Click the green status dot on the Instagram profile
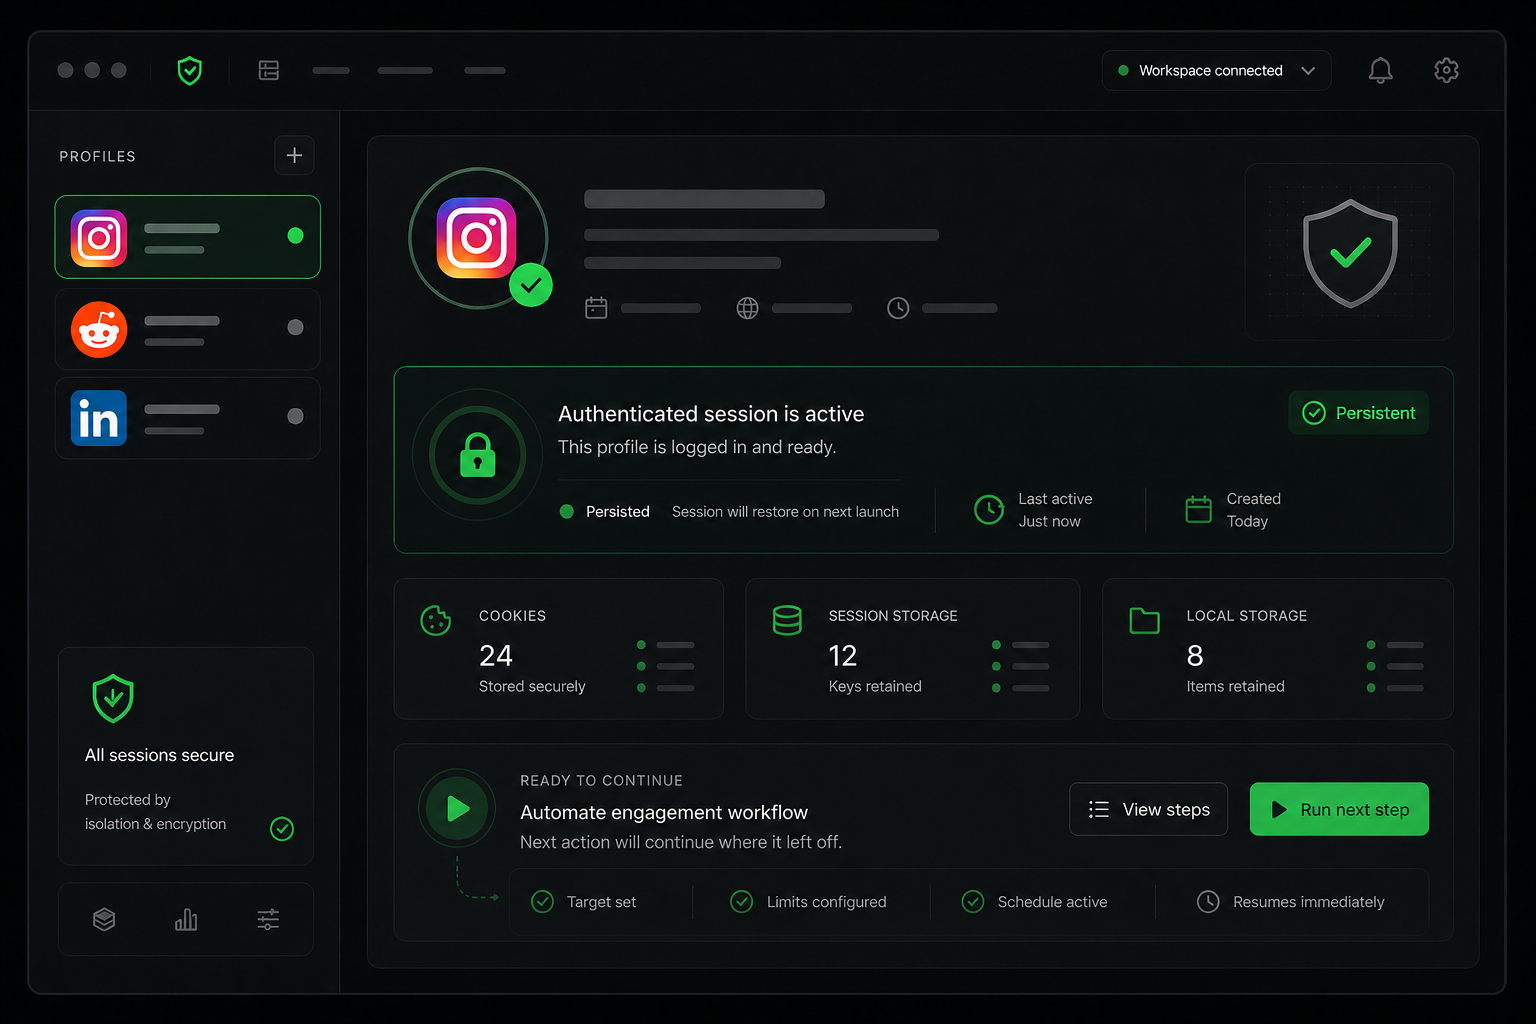Screen dimensions: 1536x1024 295,236
